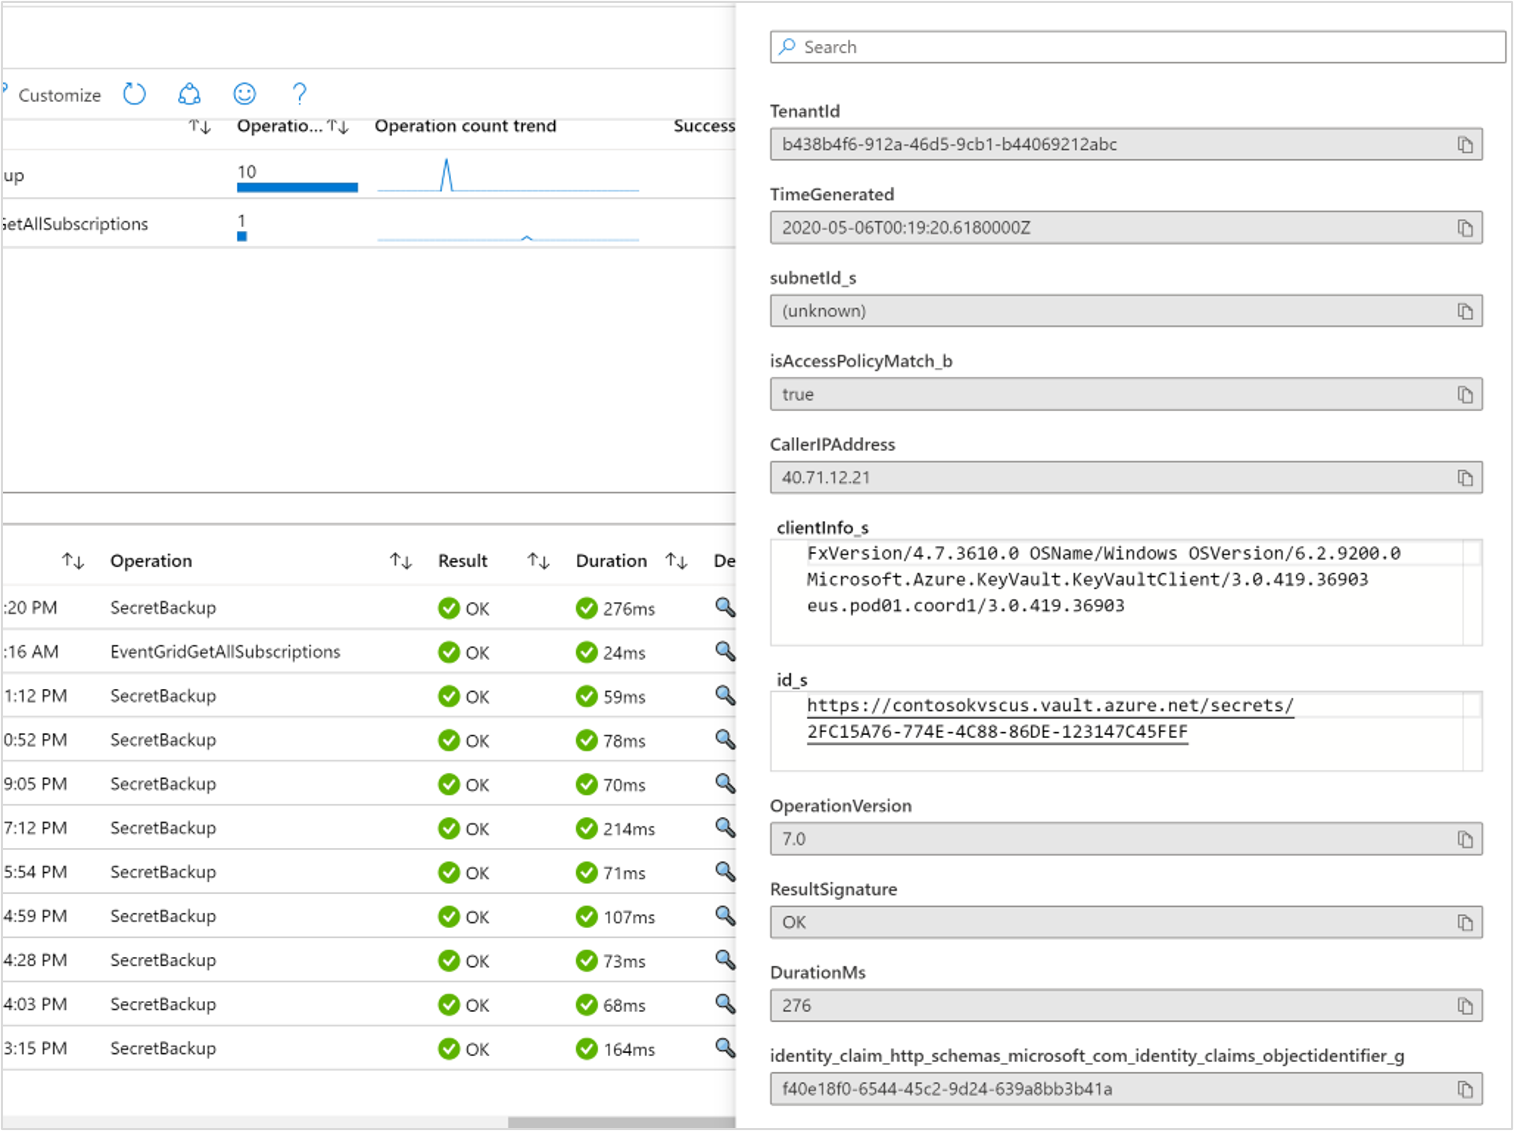
Task: Copy the identity claims objectidentifier value
Action: pyautogui.click(x=1466, y=1089)
